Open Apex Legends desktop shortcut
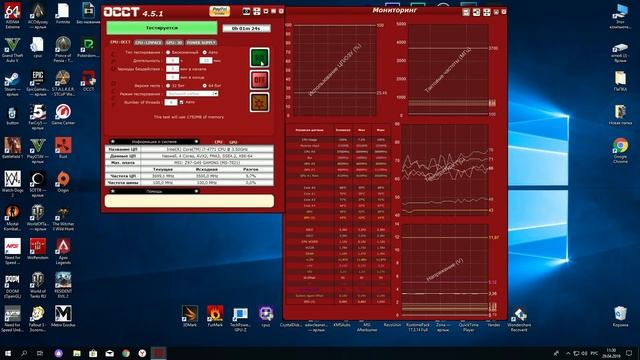640x360 pixels. click(63, 252)
